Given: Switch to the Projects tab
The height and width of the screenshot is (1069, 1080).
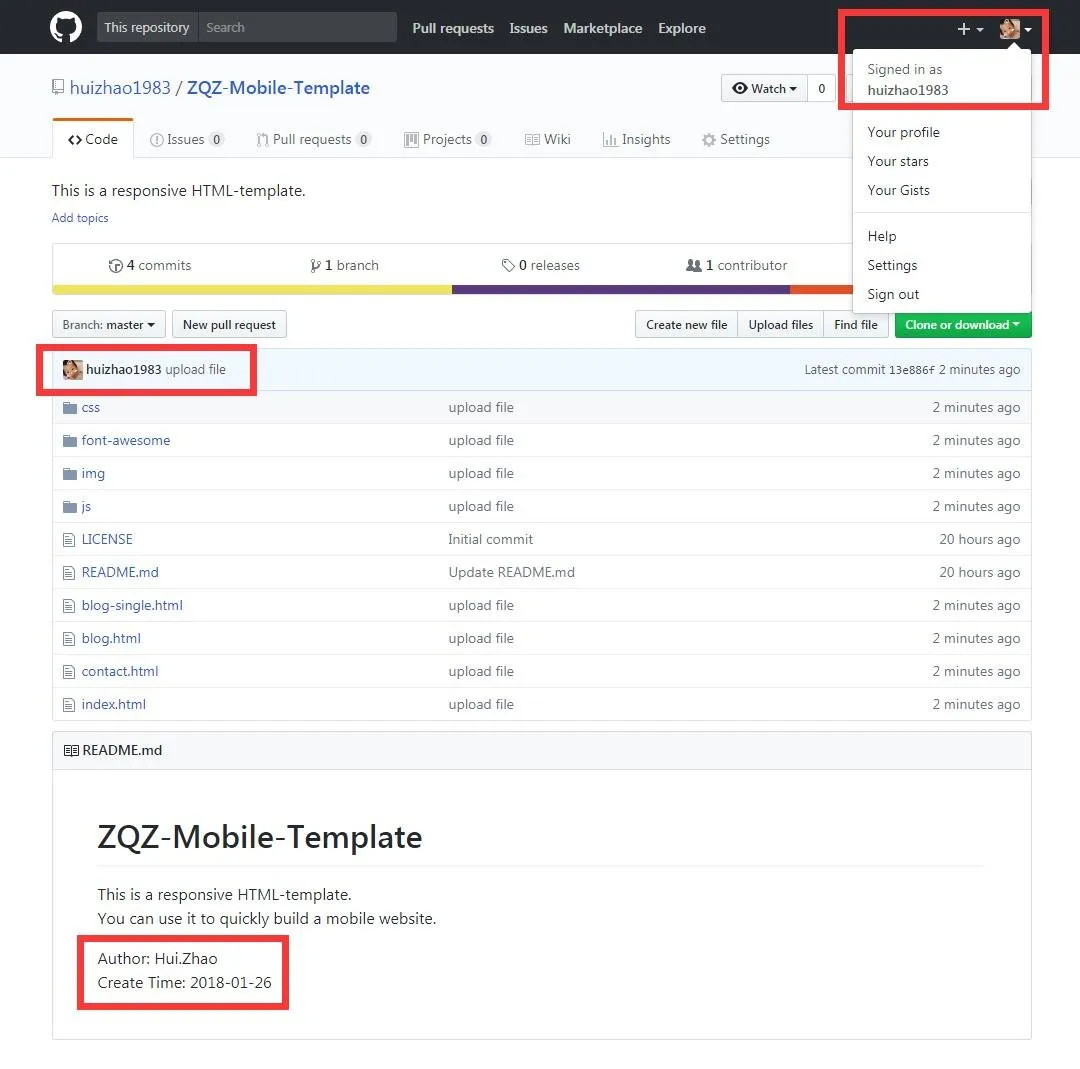Looking at the screenshot, I should point(447,140).
